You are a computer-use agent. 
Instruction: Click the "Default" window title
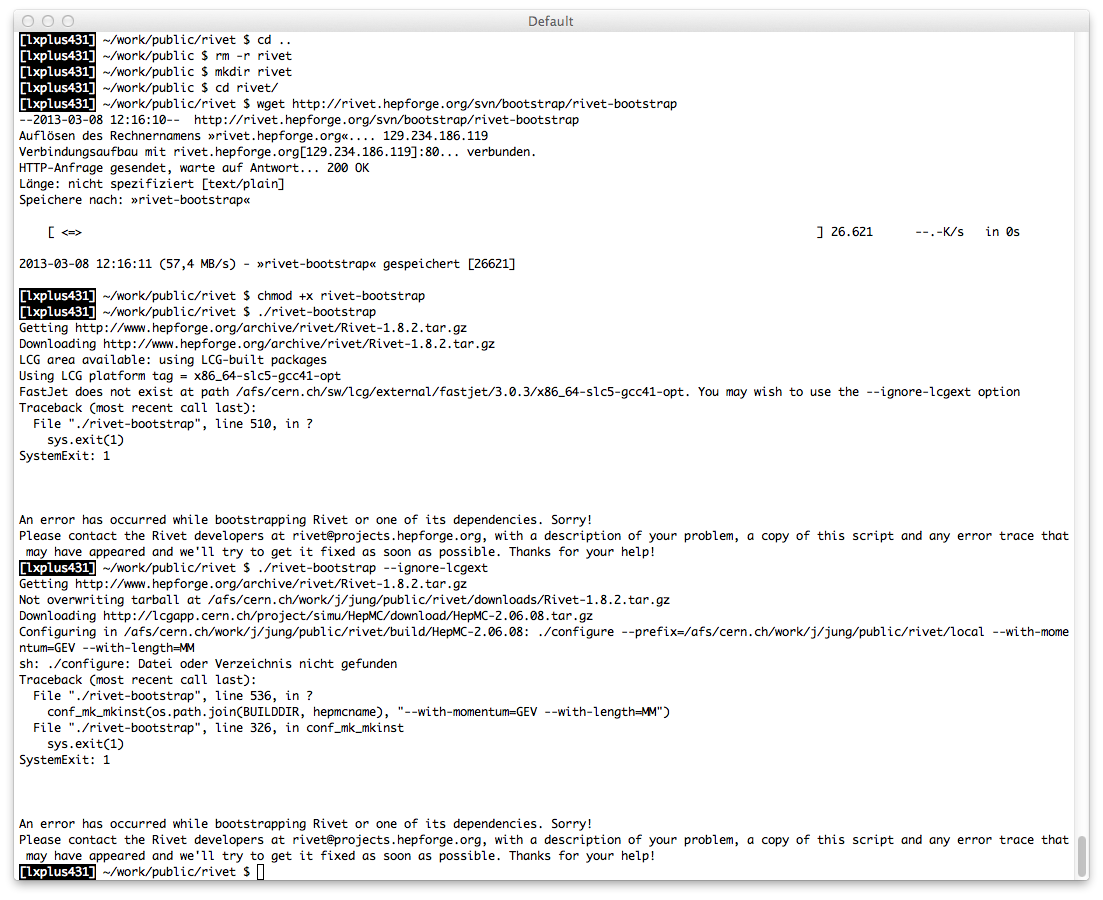click(551, 21)
